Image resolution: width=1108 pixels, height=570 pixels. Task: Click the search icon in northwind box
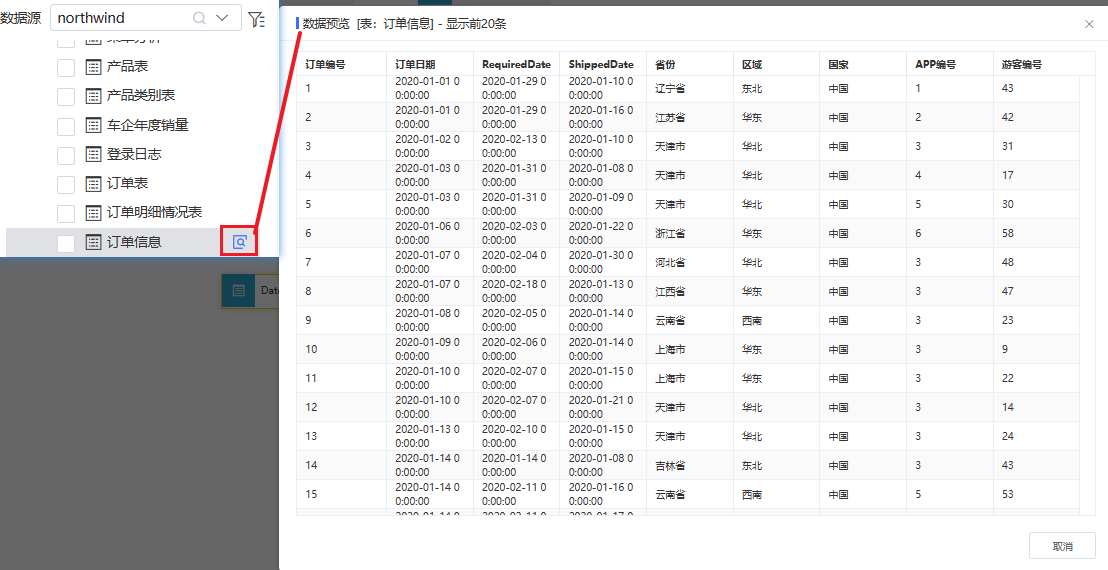tap(199, 18)
